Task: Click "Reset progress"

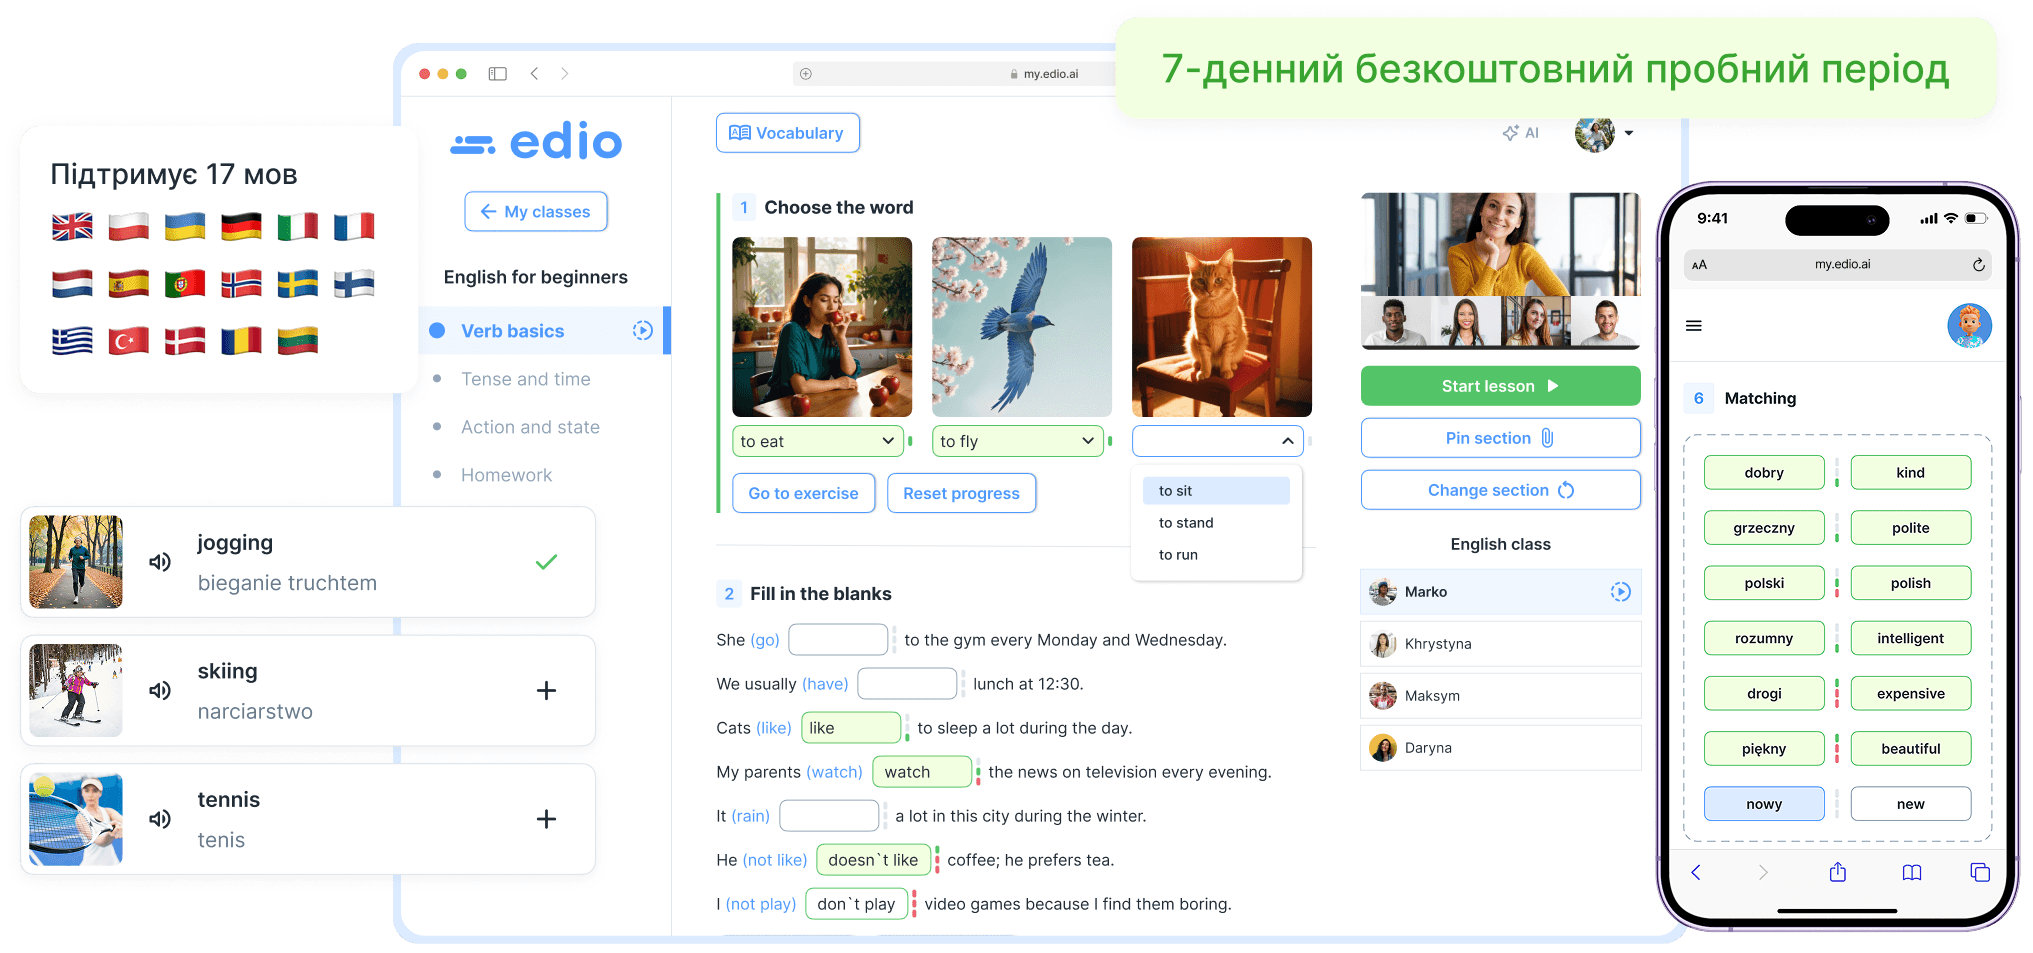Action: pos(960,492)
